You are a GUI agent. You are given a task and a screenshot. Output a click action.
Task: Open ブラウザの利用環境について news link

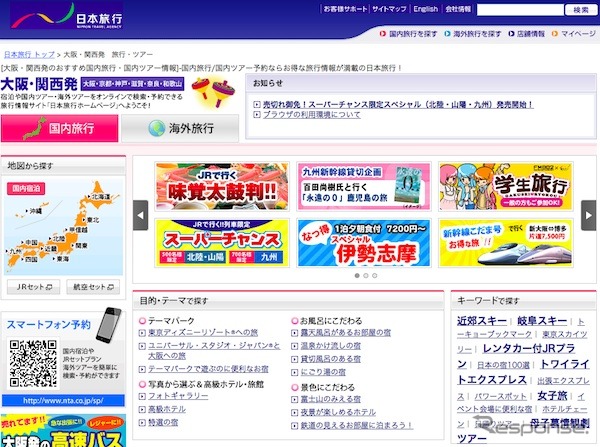[x=311, y=114]
